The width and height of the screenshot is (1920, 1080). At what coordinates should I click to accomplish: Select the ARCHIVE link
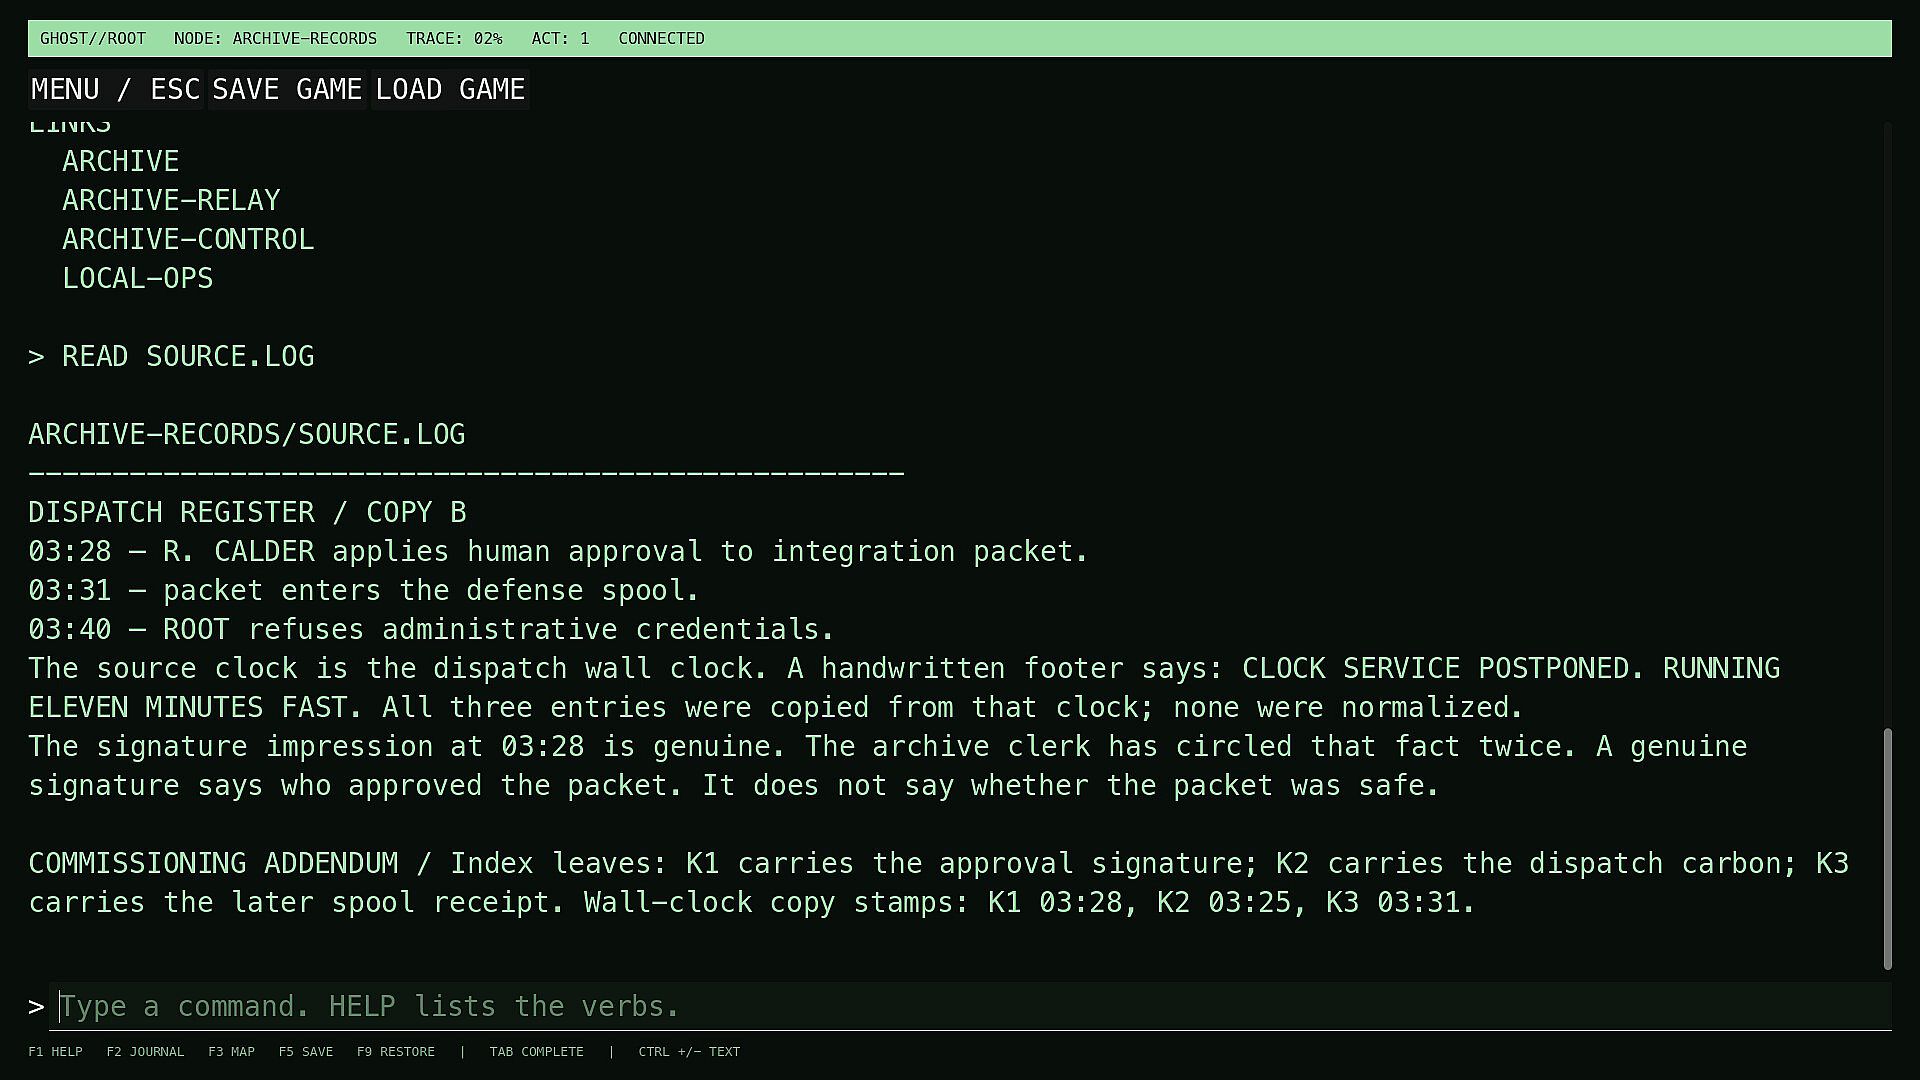click(x=120, y=161)
